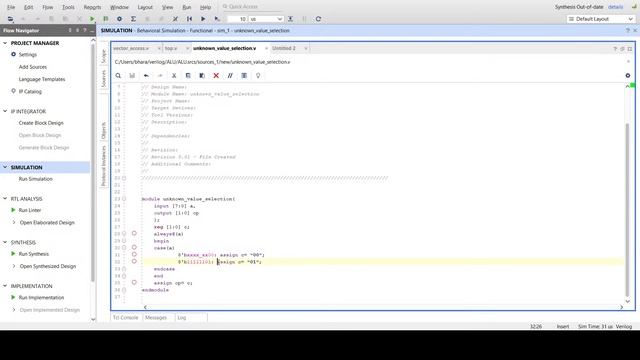Open the Reports menu
Viewport: 640px width, 360px height.
pos(92,7)
